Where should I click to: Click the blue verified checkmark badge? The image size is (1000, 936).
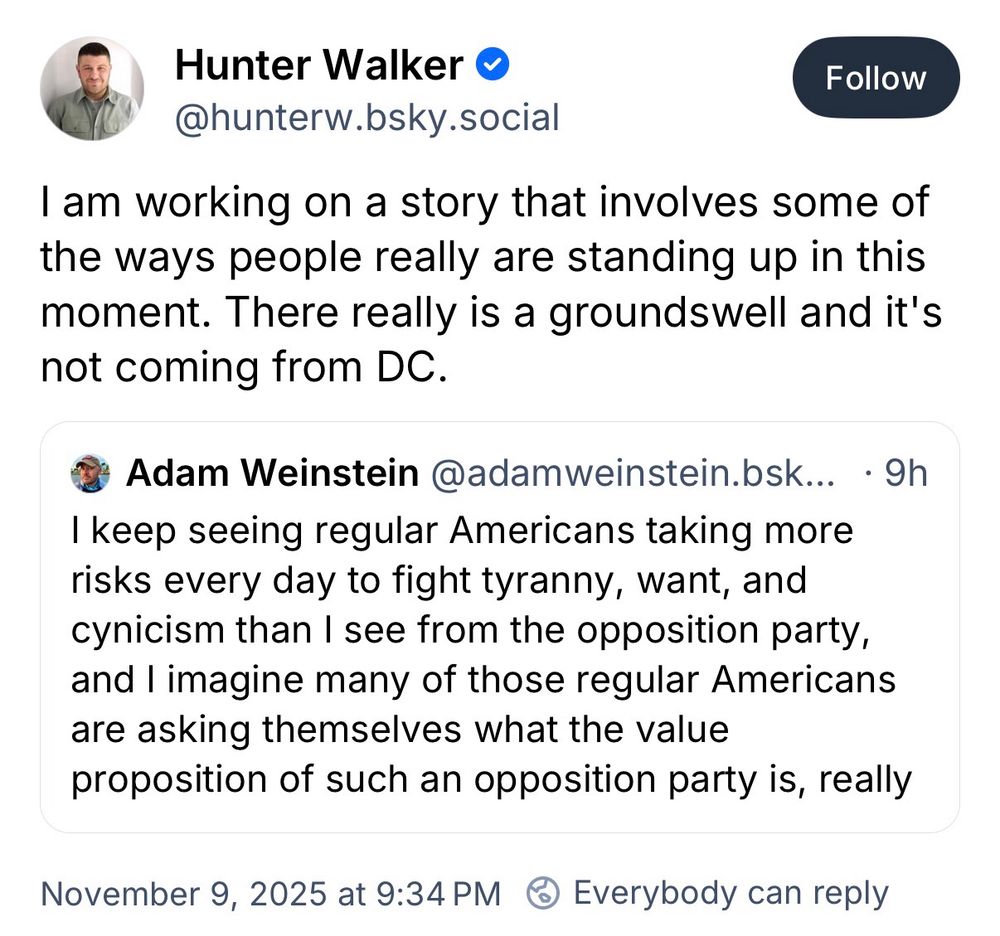[x=494, y=66]
